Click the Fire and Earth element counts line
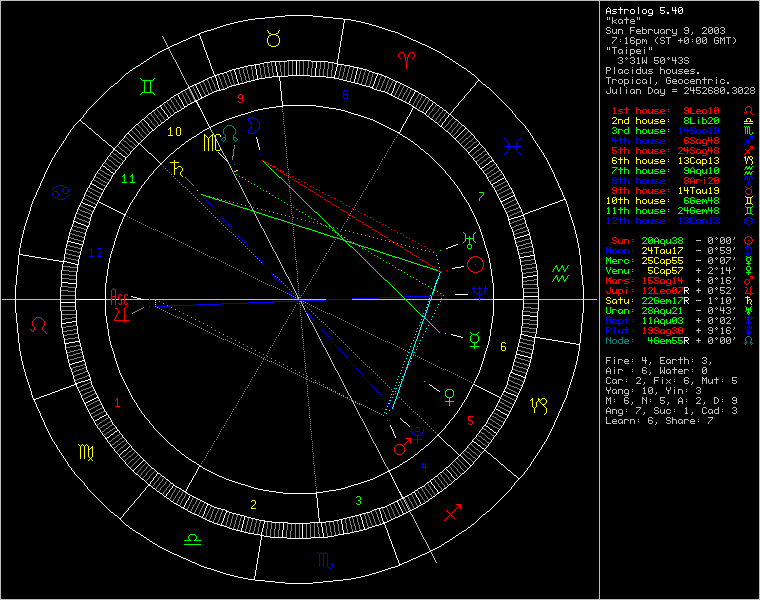 point(659,361)
